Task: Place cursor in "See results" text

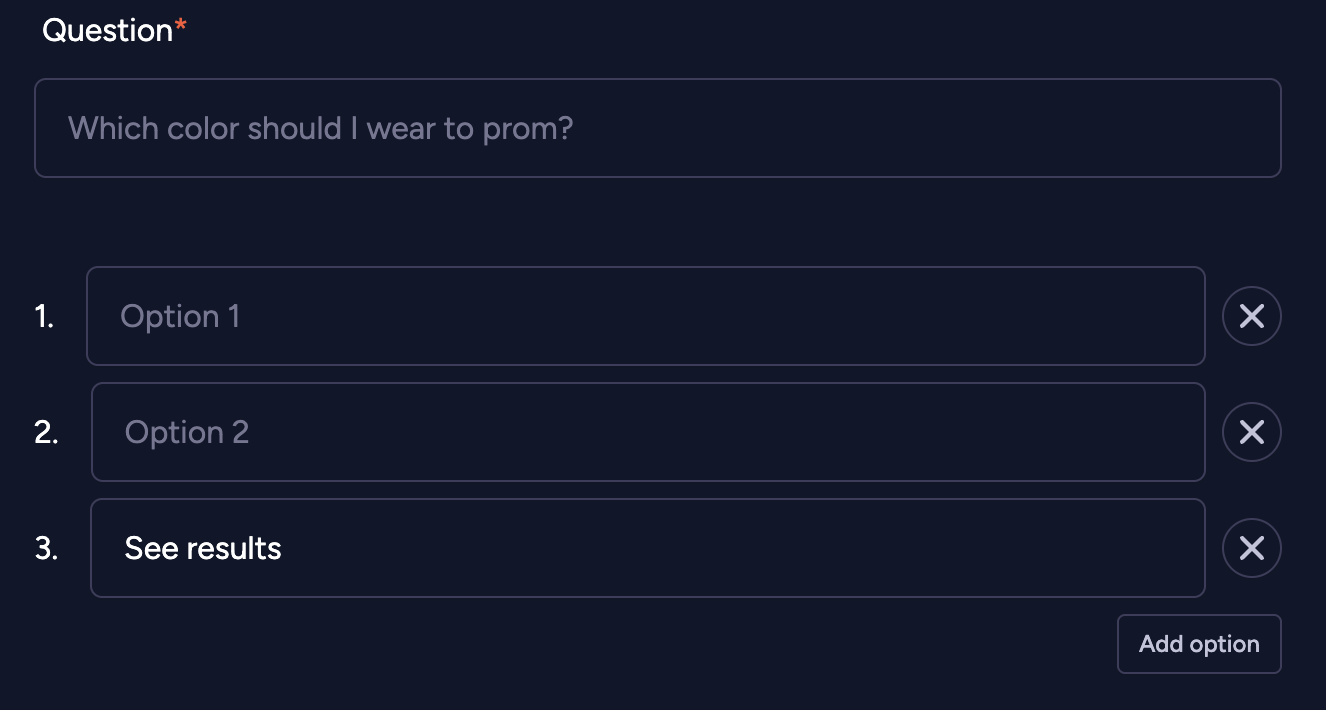Action: click(x=203, y=548)
